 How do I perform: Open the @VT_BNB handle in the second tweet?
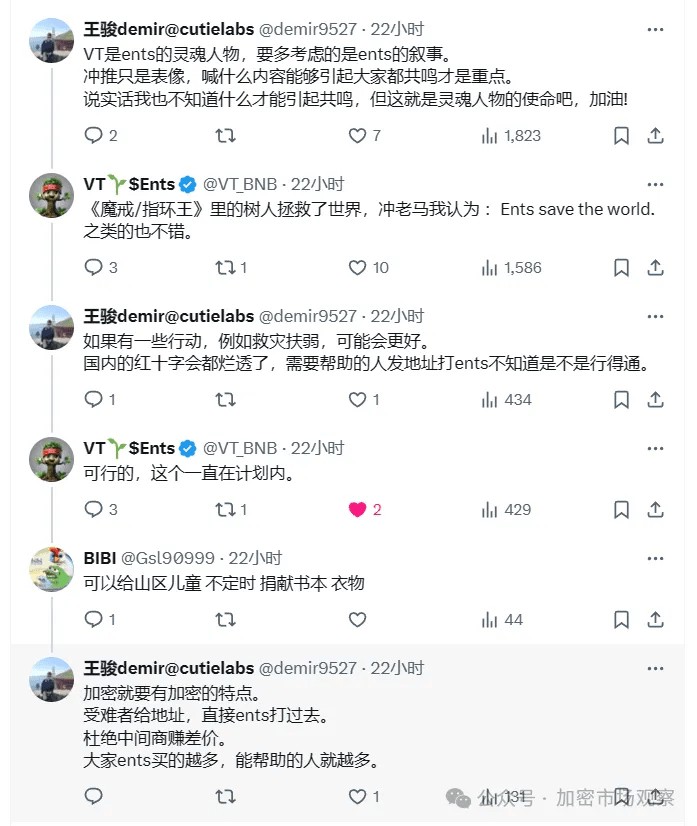[x=240, y=184]
